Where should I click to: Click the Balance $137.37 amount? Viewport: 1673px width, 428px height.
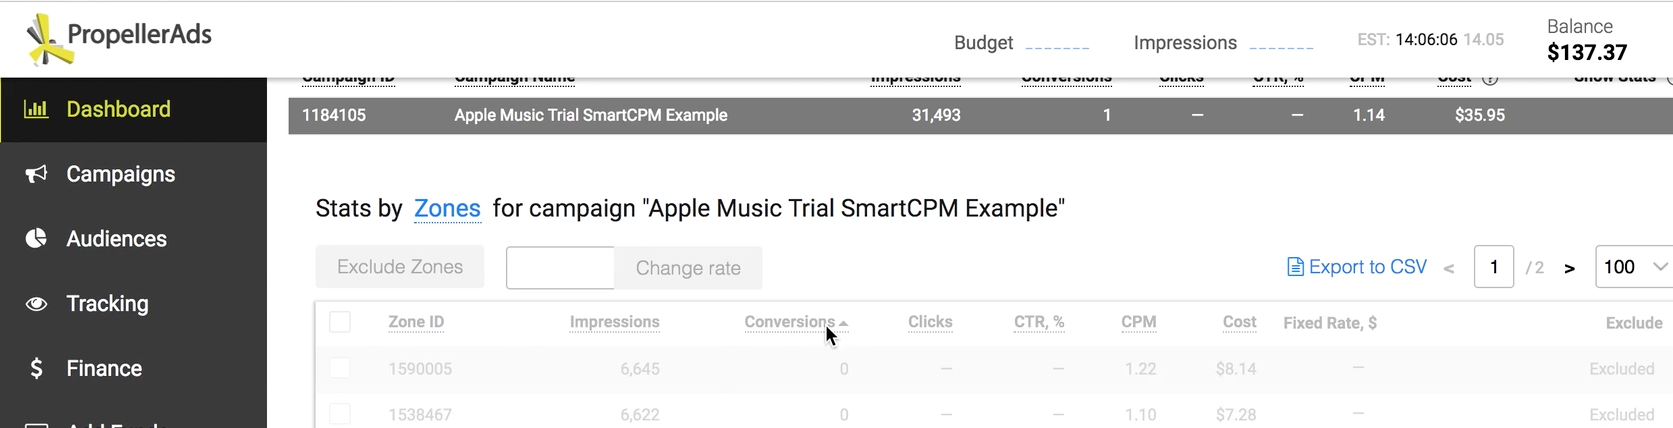1587,52
